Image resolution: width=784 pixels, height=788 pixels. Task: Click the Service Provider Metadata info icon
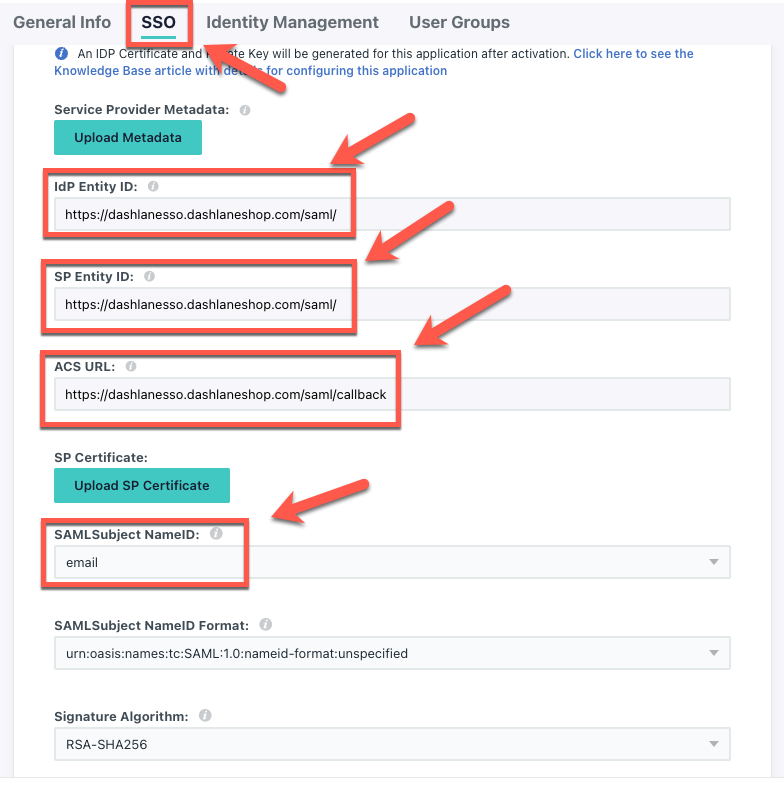(245, 110)
